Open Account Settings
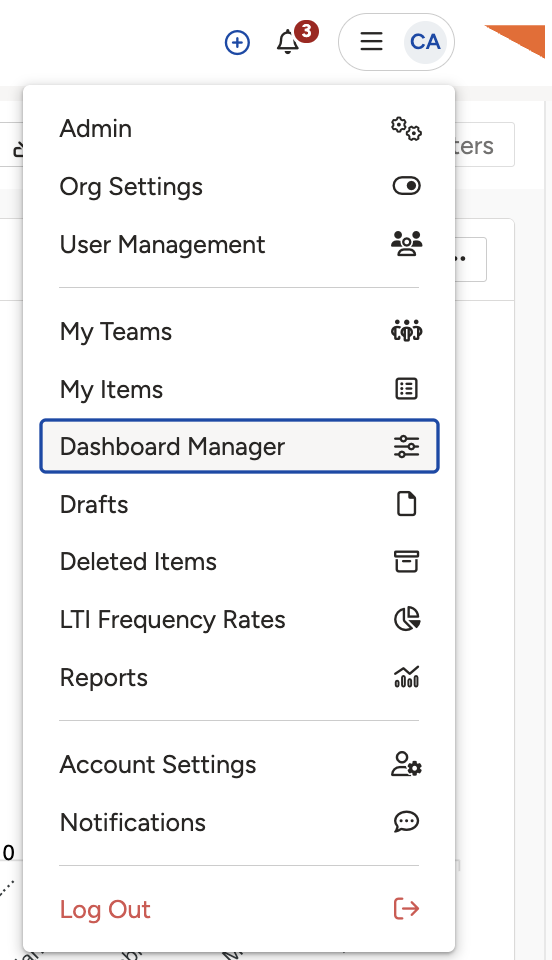This screenshot has width=552, height=960. pyautogui.click(x=239, y=764)
